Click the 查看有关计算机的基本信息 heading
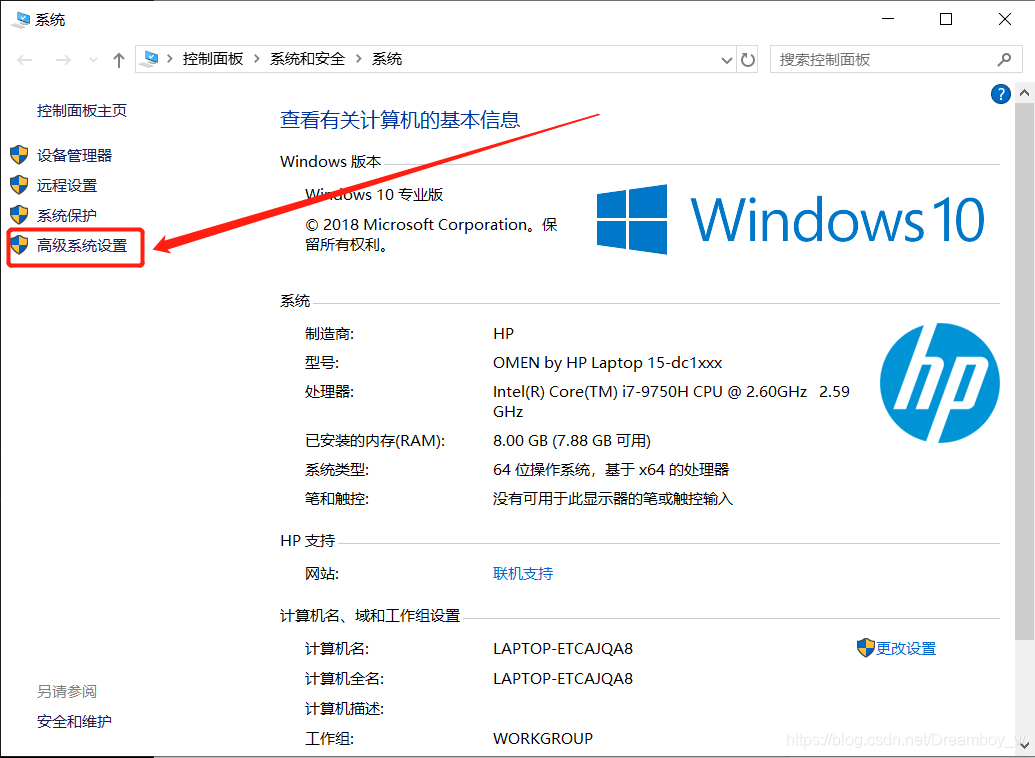The image size is (1035, 758). tap(400, 120)
